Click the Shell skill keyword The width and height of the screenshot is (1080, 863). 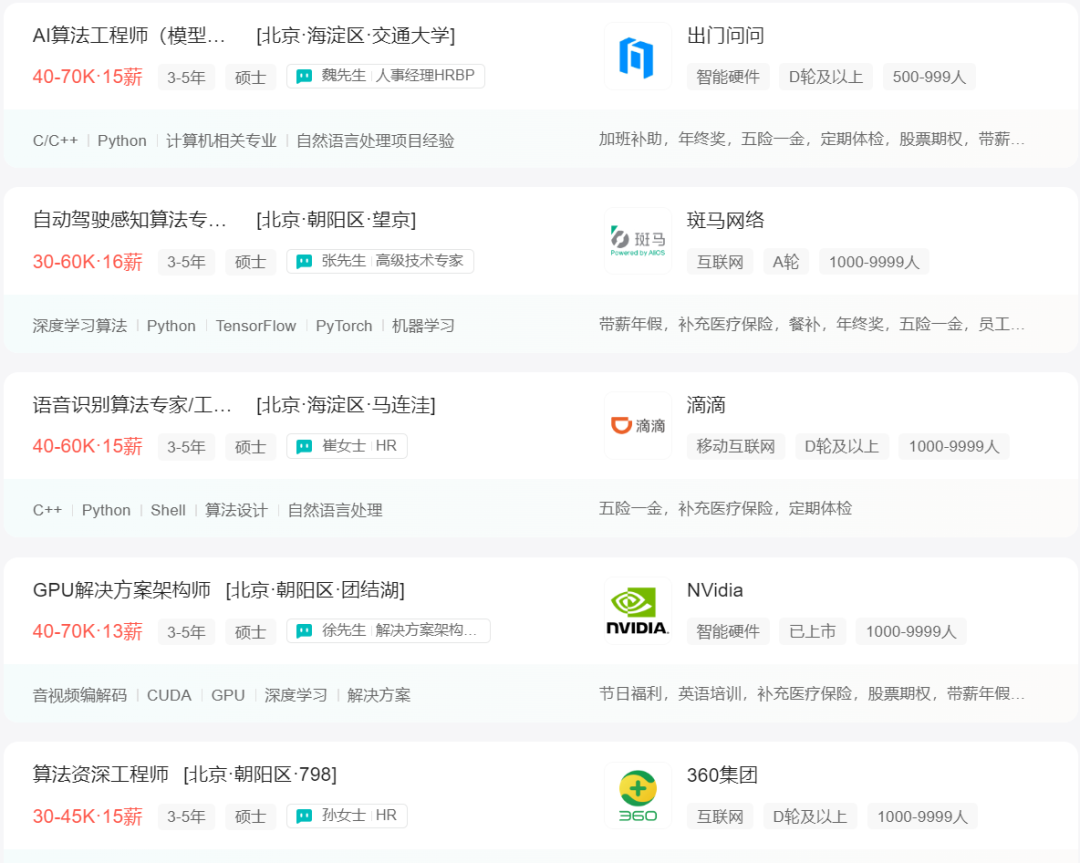(x=168, y=510)
